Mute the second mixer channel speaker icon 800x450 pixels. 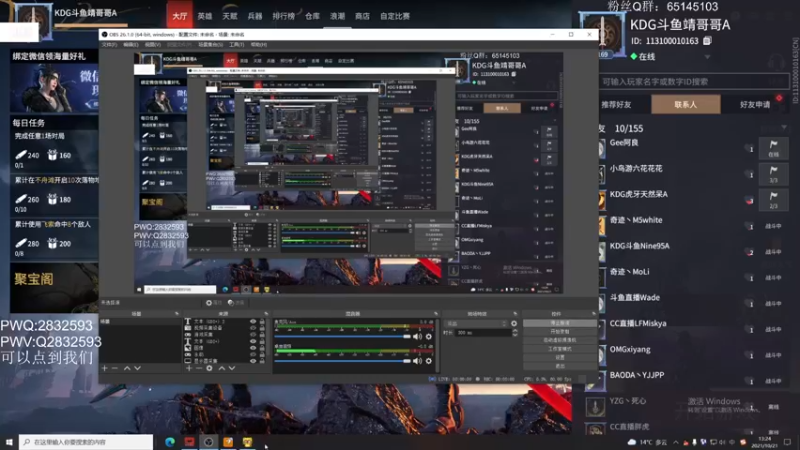(x=417, y=361)
